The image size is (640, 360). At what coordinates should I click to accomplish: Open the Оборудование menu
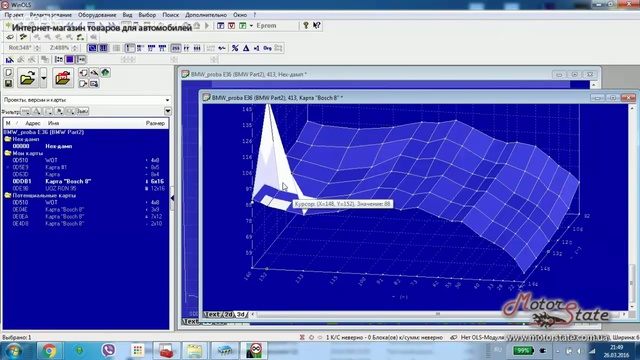tap(97, 15)
